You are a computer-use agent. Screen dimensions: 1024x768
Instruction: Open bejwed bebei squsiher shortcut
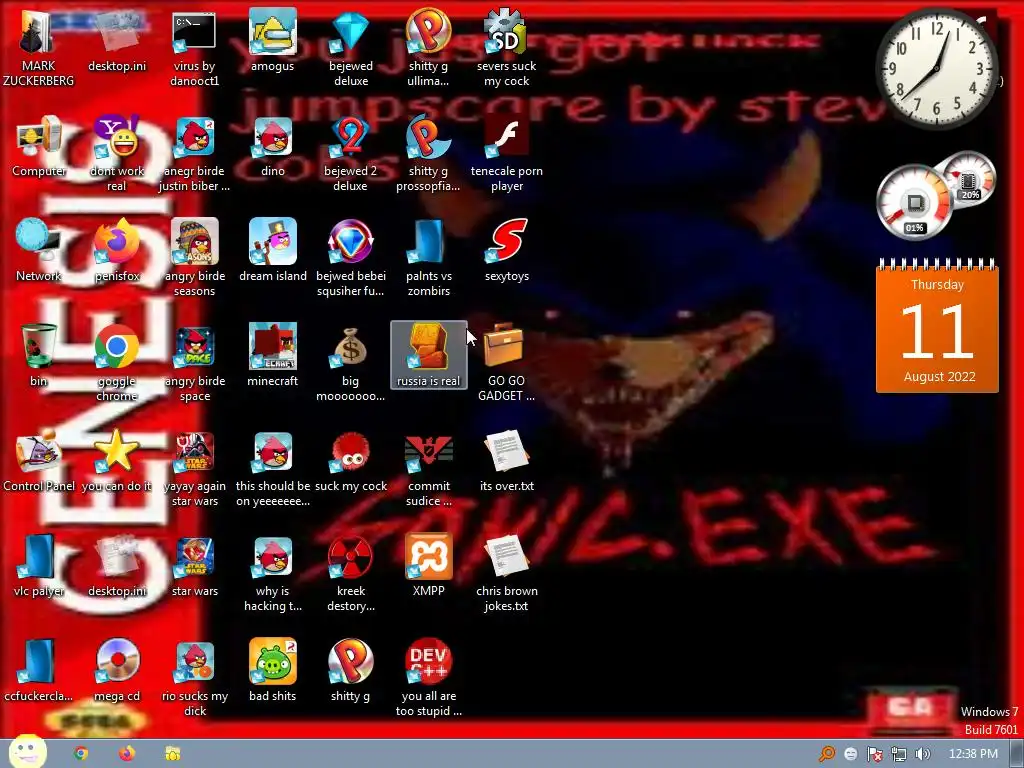[351, 258]
